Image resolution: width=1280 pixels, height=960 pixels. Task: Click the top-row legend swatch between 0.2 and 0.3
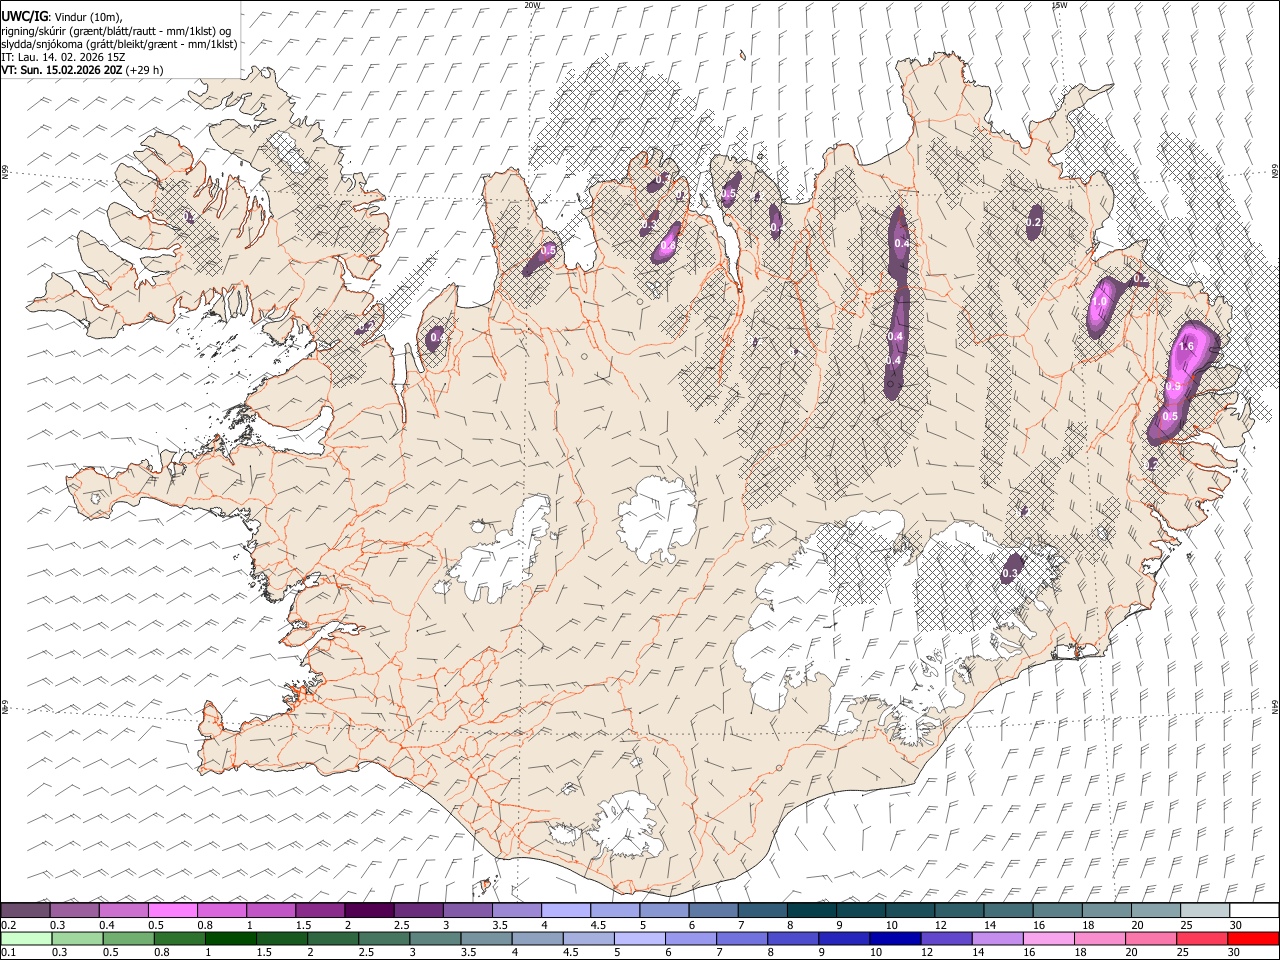point(25,910)
